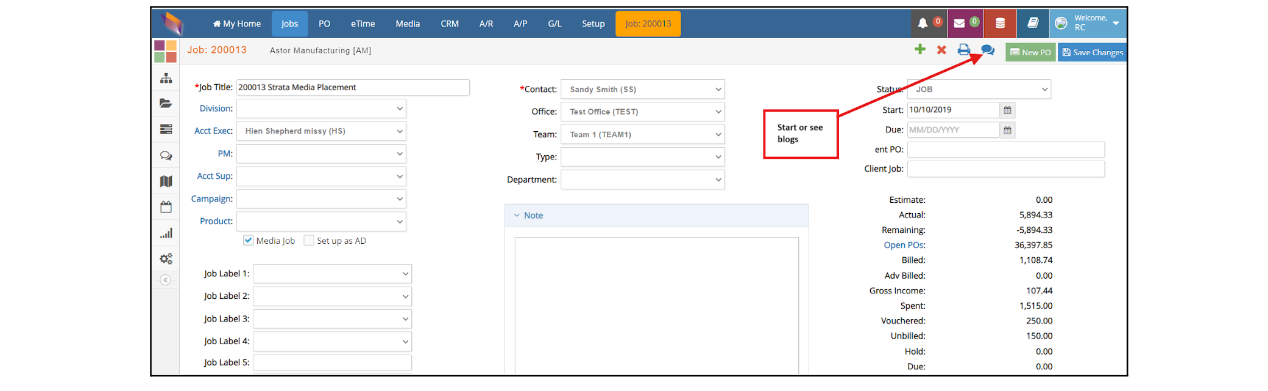Click the green plus add icon
The image size is (1268, 391).
tap(920, 50)
